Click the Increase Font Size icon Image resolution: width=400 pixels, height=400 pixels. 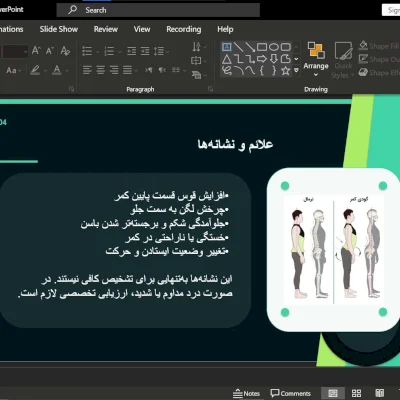tap(36, 51)
